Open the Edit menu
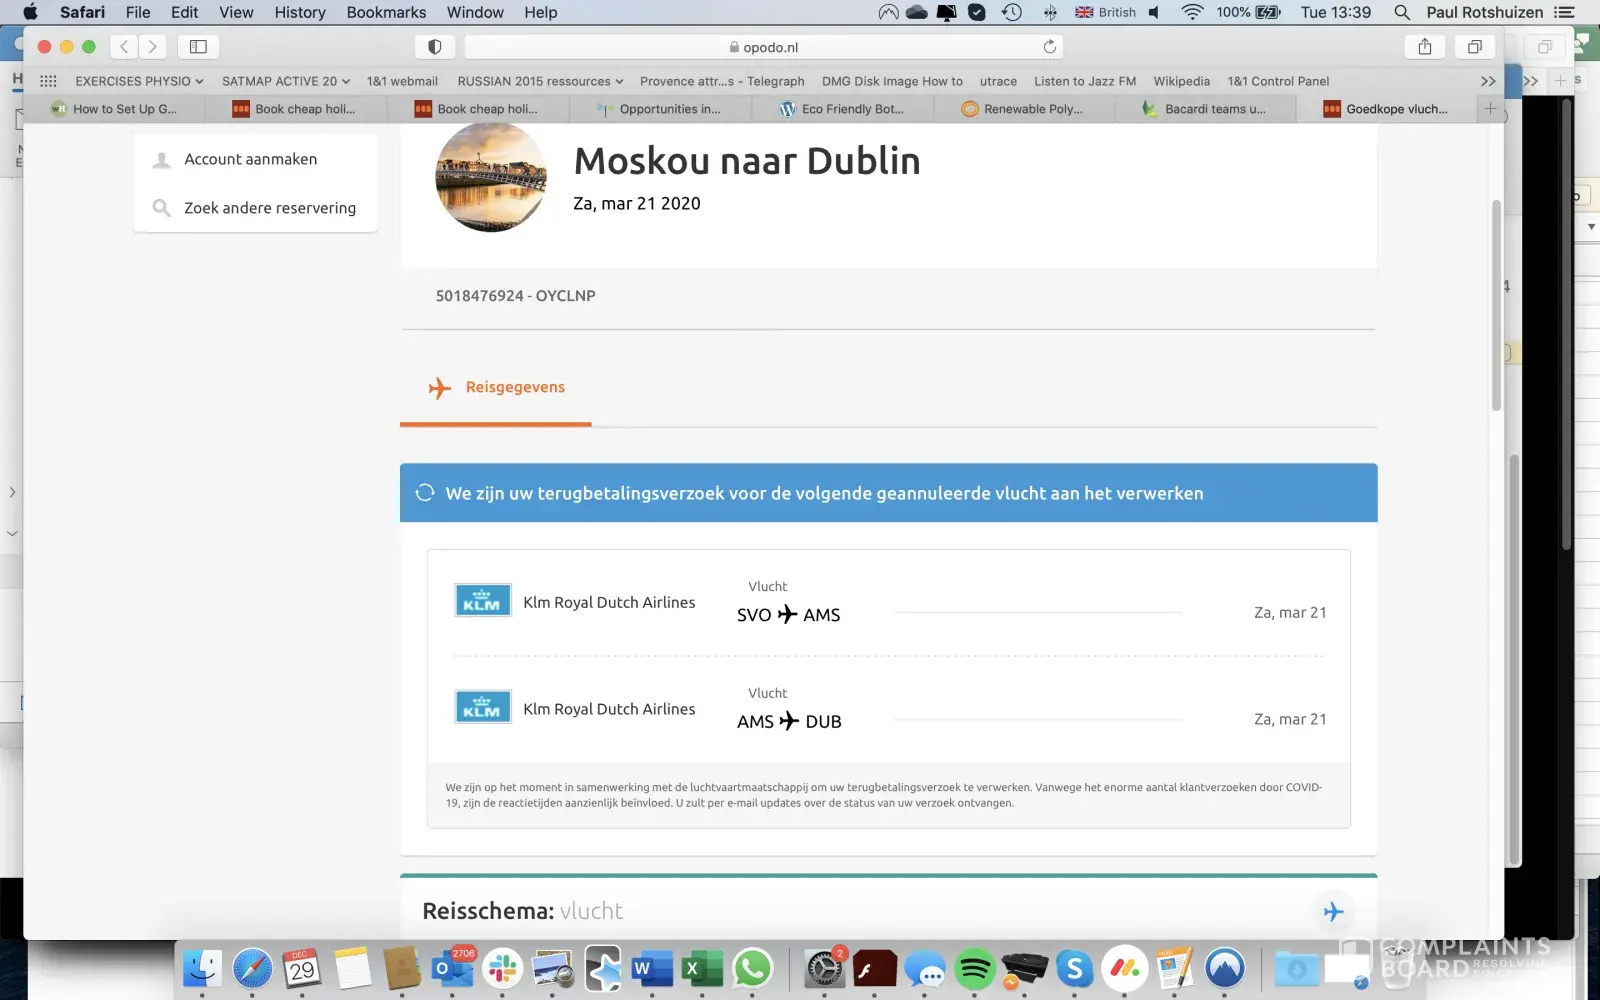This screenshot has height=1000, width=1600. (x=184, y=12)
